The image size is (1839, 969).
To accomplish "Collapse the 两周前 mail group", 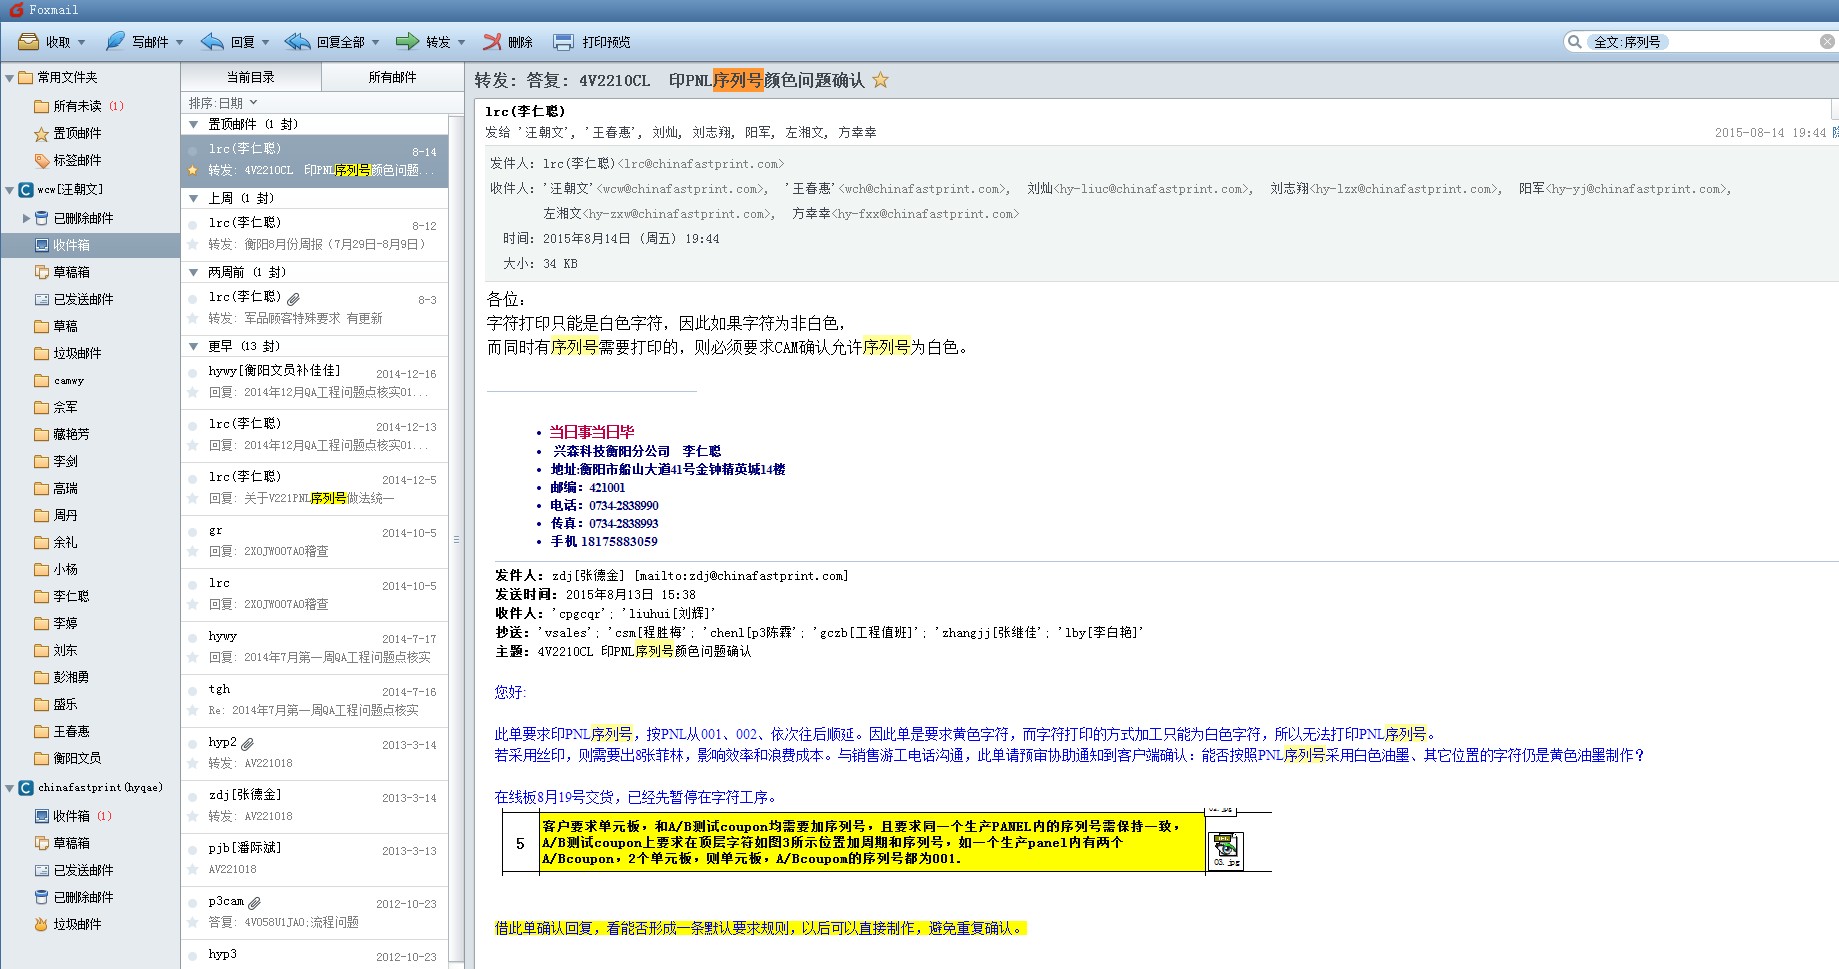I will 194,273.
